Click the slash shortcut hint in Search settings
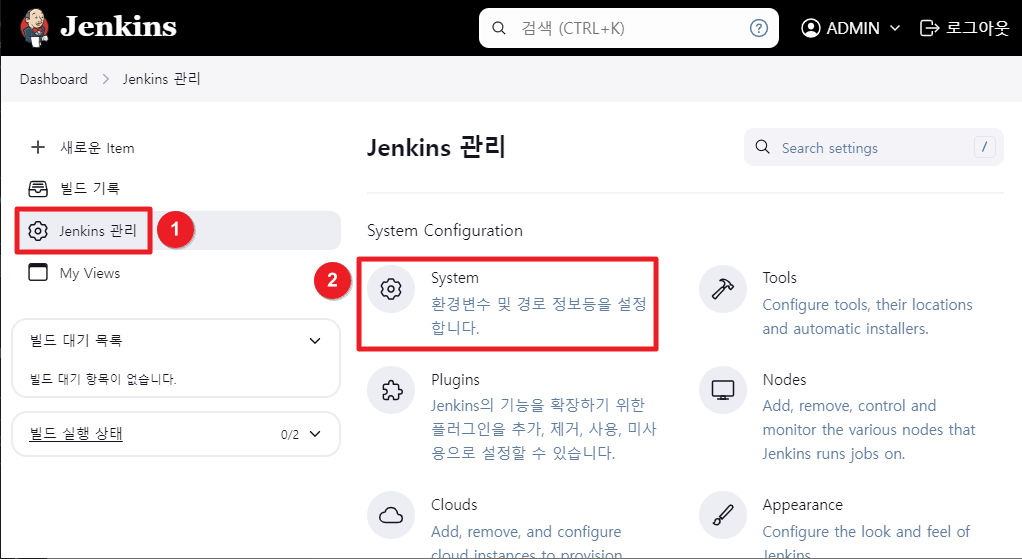 (x=984, y=147)
